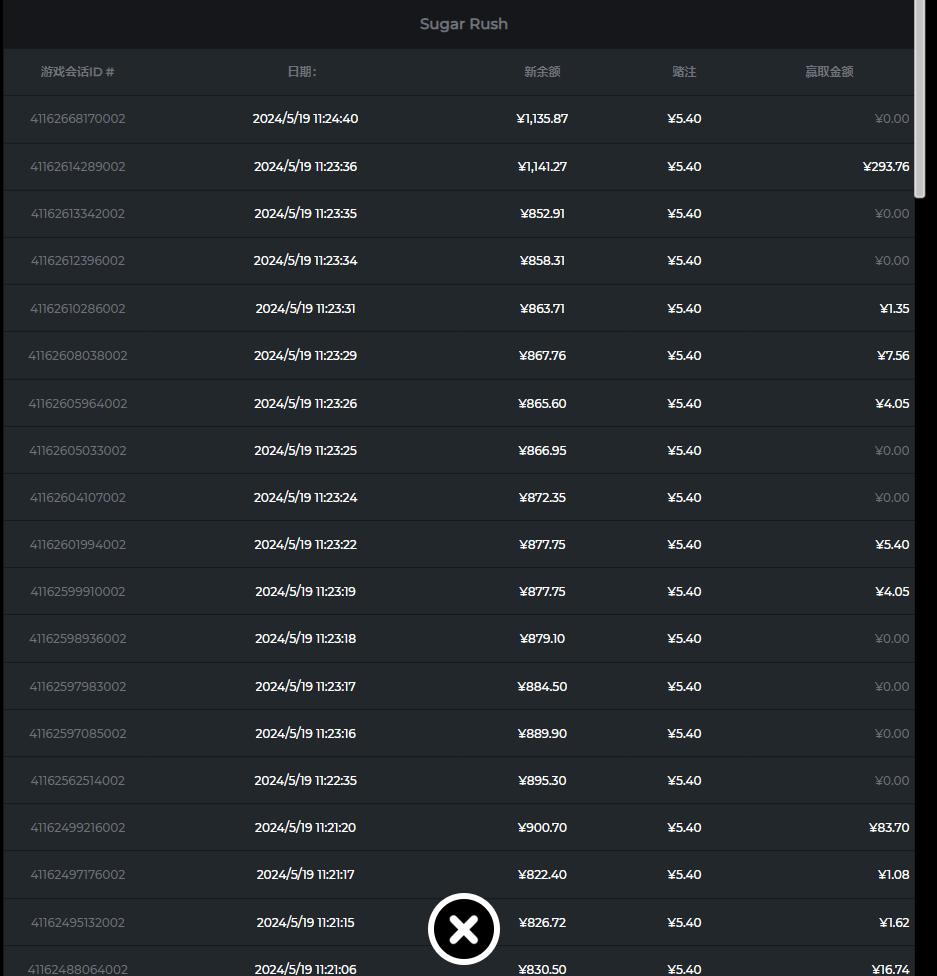Click the win amount ¥1.08
937x976 pixels.
pyautogui.click(x=893, y=874)
